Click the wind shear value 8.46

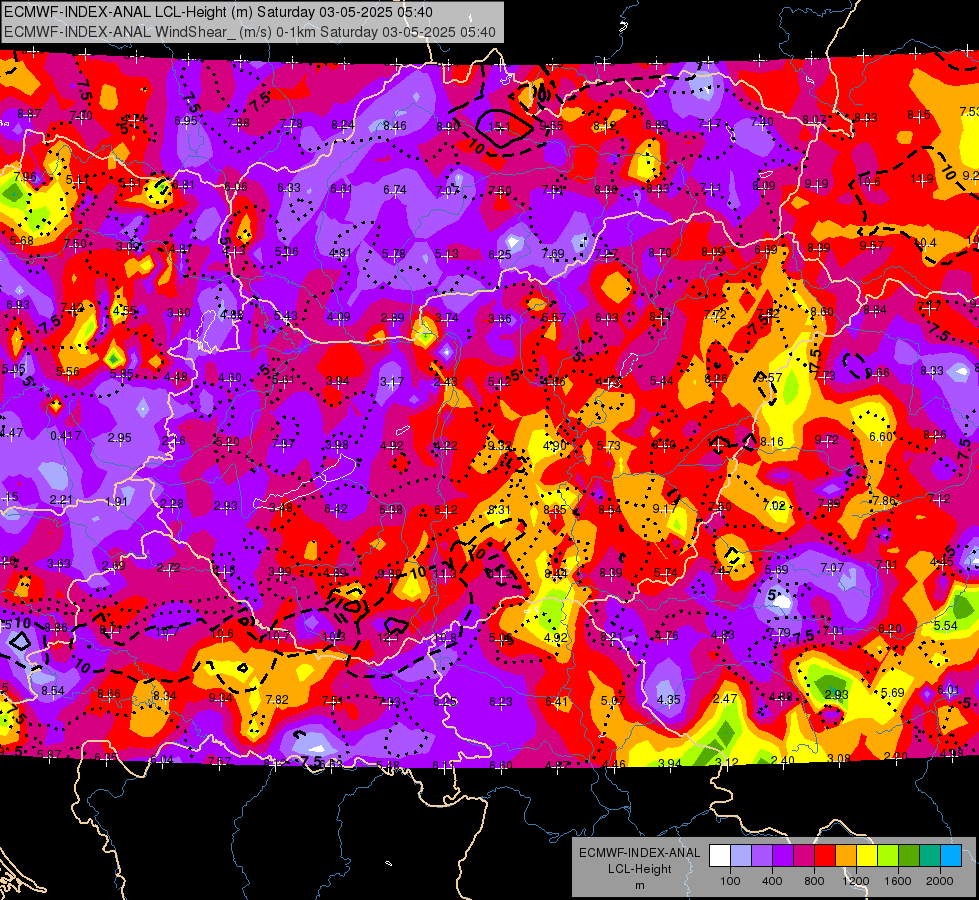(x=395, y=126)
